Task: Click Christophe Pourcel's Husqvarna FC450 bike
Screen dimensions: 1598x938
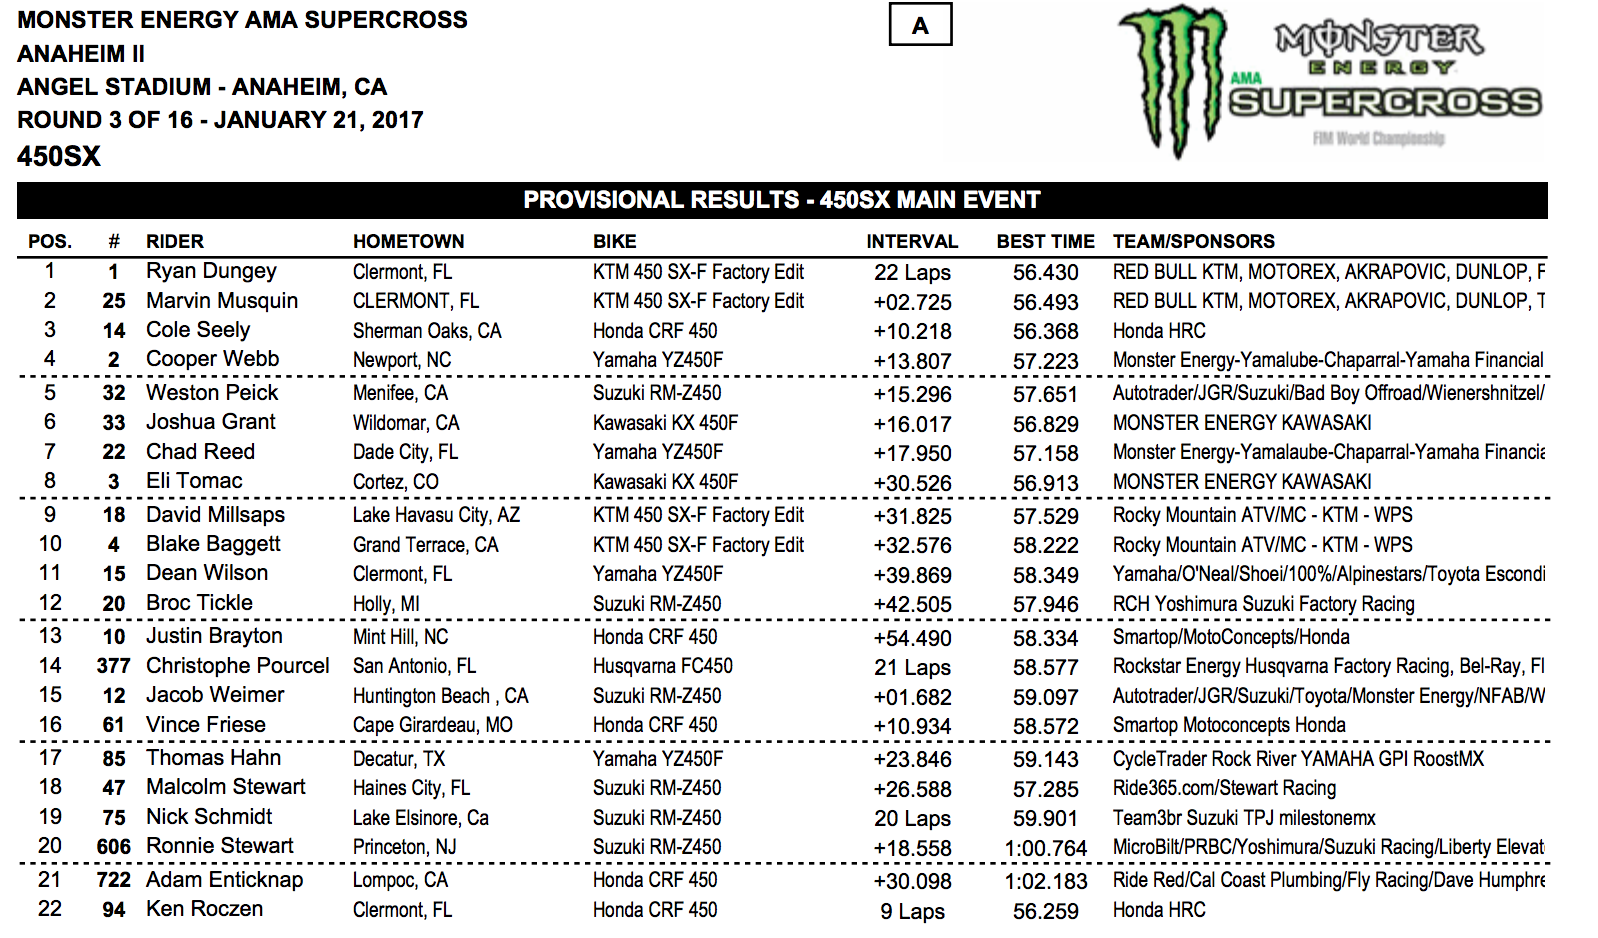Action: (662, 666)
